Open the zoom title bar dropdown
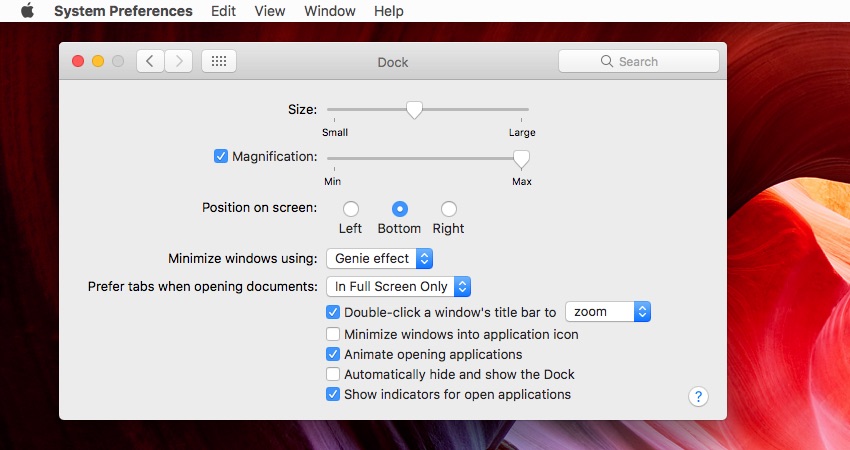Viewport: 850px width, 450px height. pos(608,312)
